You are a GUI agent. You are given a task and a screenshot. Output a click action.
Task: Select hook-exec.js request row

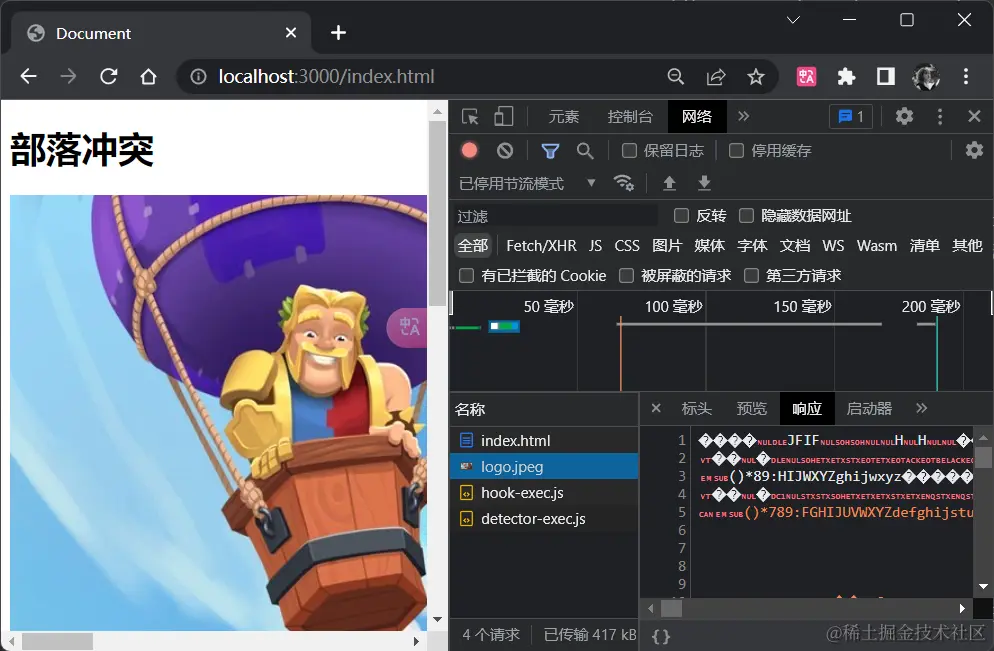(x=544, y=493)
